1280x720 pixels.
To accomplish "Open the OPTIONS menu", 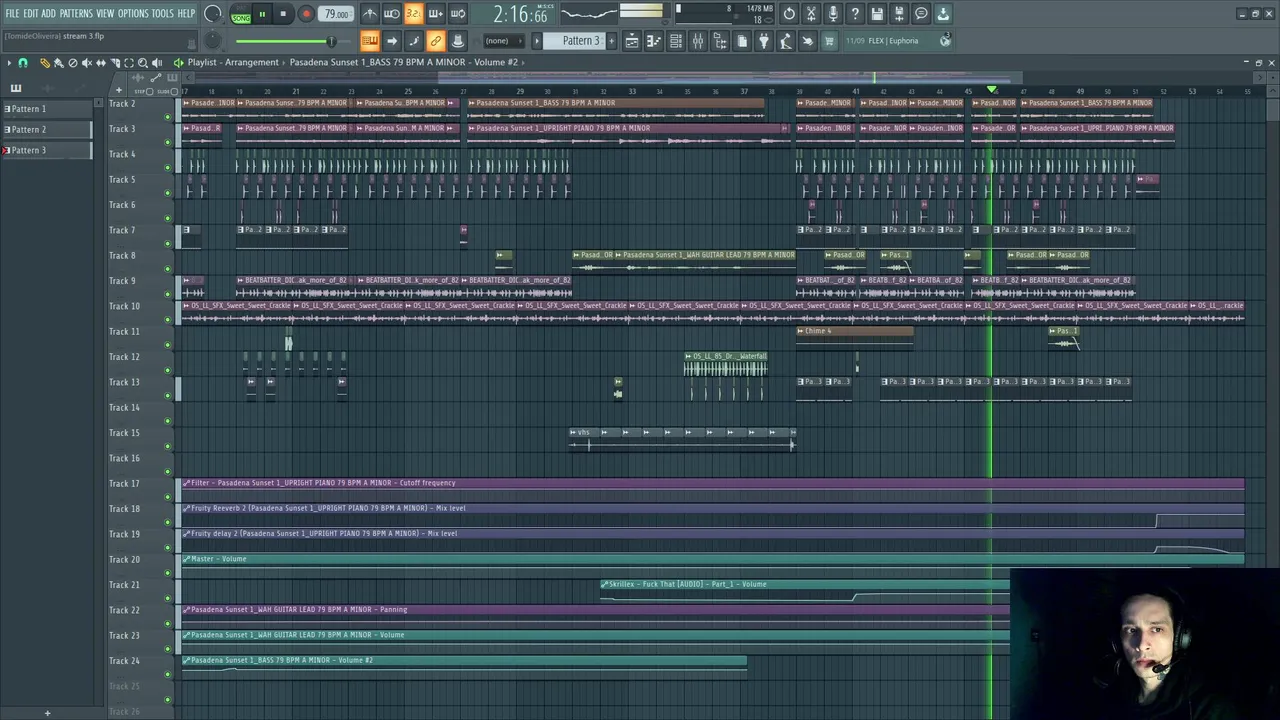I will click(133, 14).
